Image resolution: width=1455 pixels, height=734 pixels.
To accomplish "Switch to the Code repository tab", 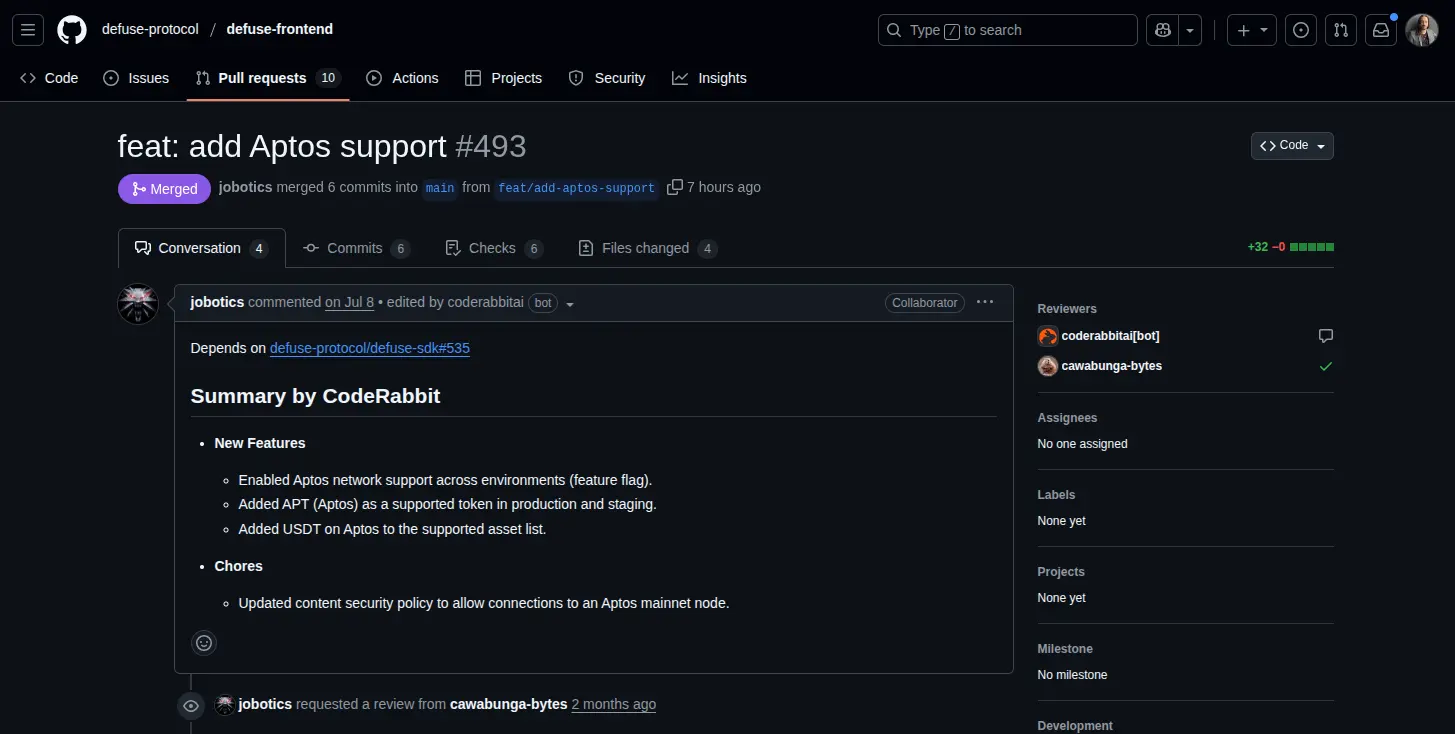I will 49,78.
